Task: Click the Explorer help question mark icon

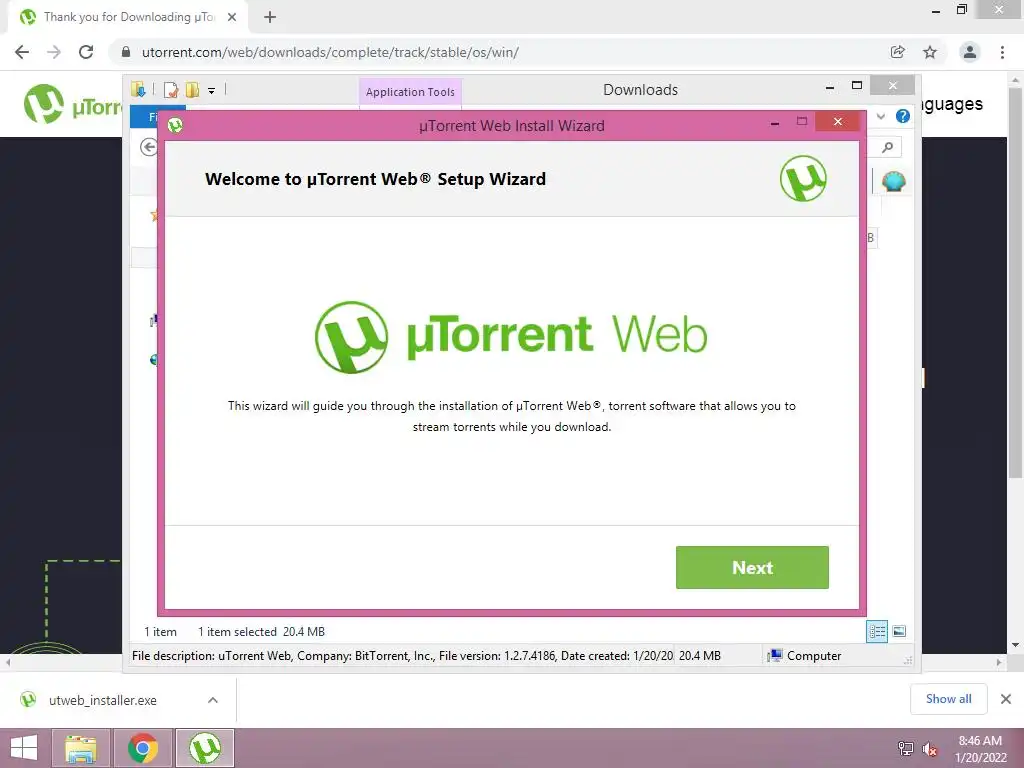Action: (x=903, y=116)
